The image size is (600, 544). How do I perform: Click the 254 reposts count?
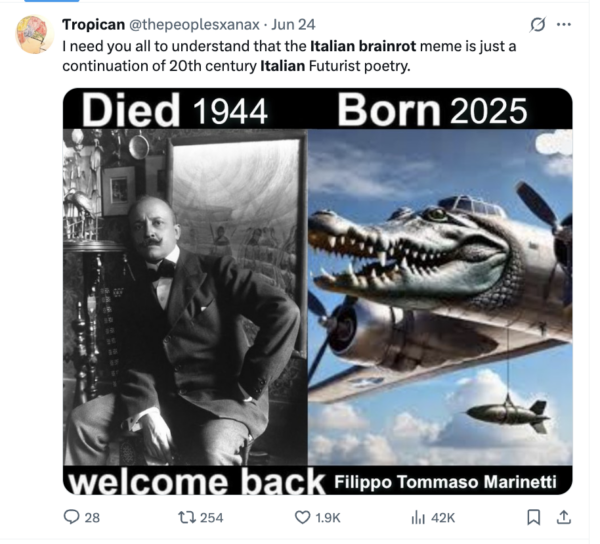pos(211,517)
